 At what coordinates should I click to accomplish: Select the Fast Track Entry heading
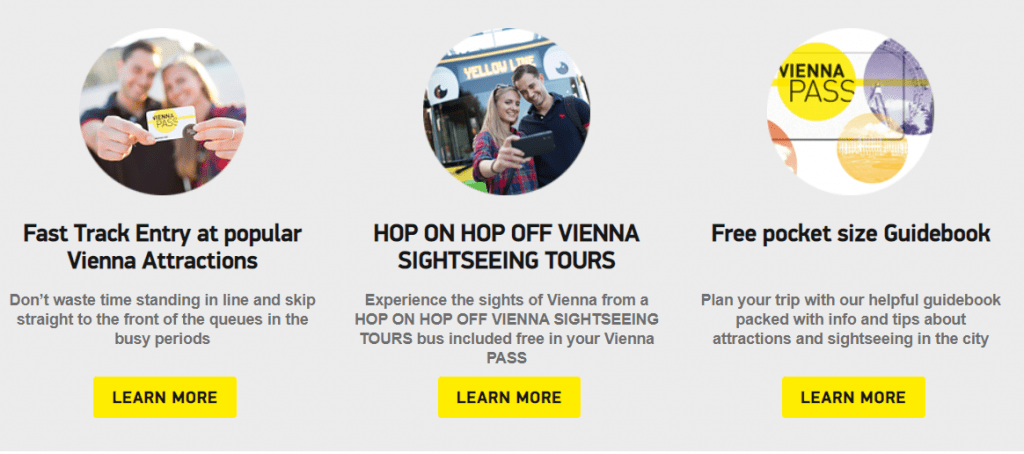[163, 247]
